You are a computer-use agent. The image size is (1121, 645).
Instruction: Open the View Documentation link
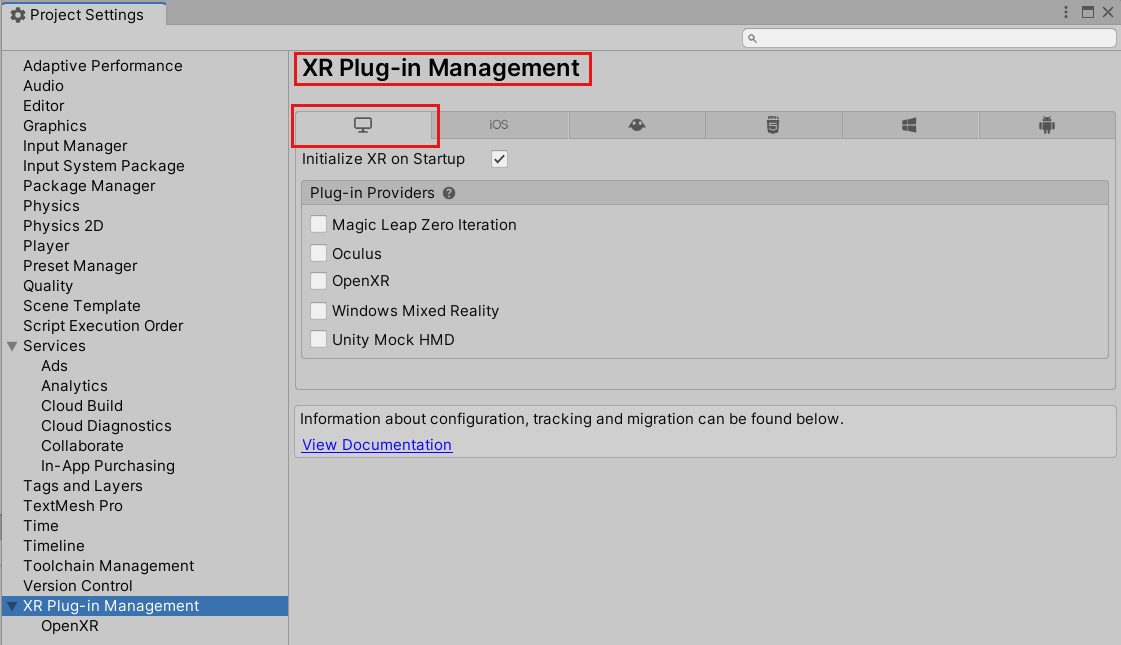[x=376, y=444]
